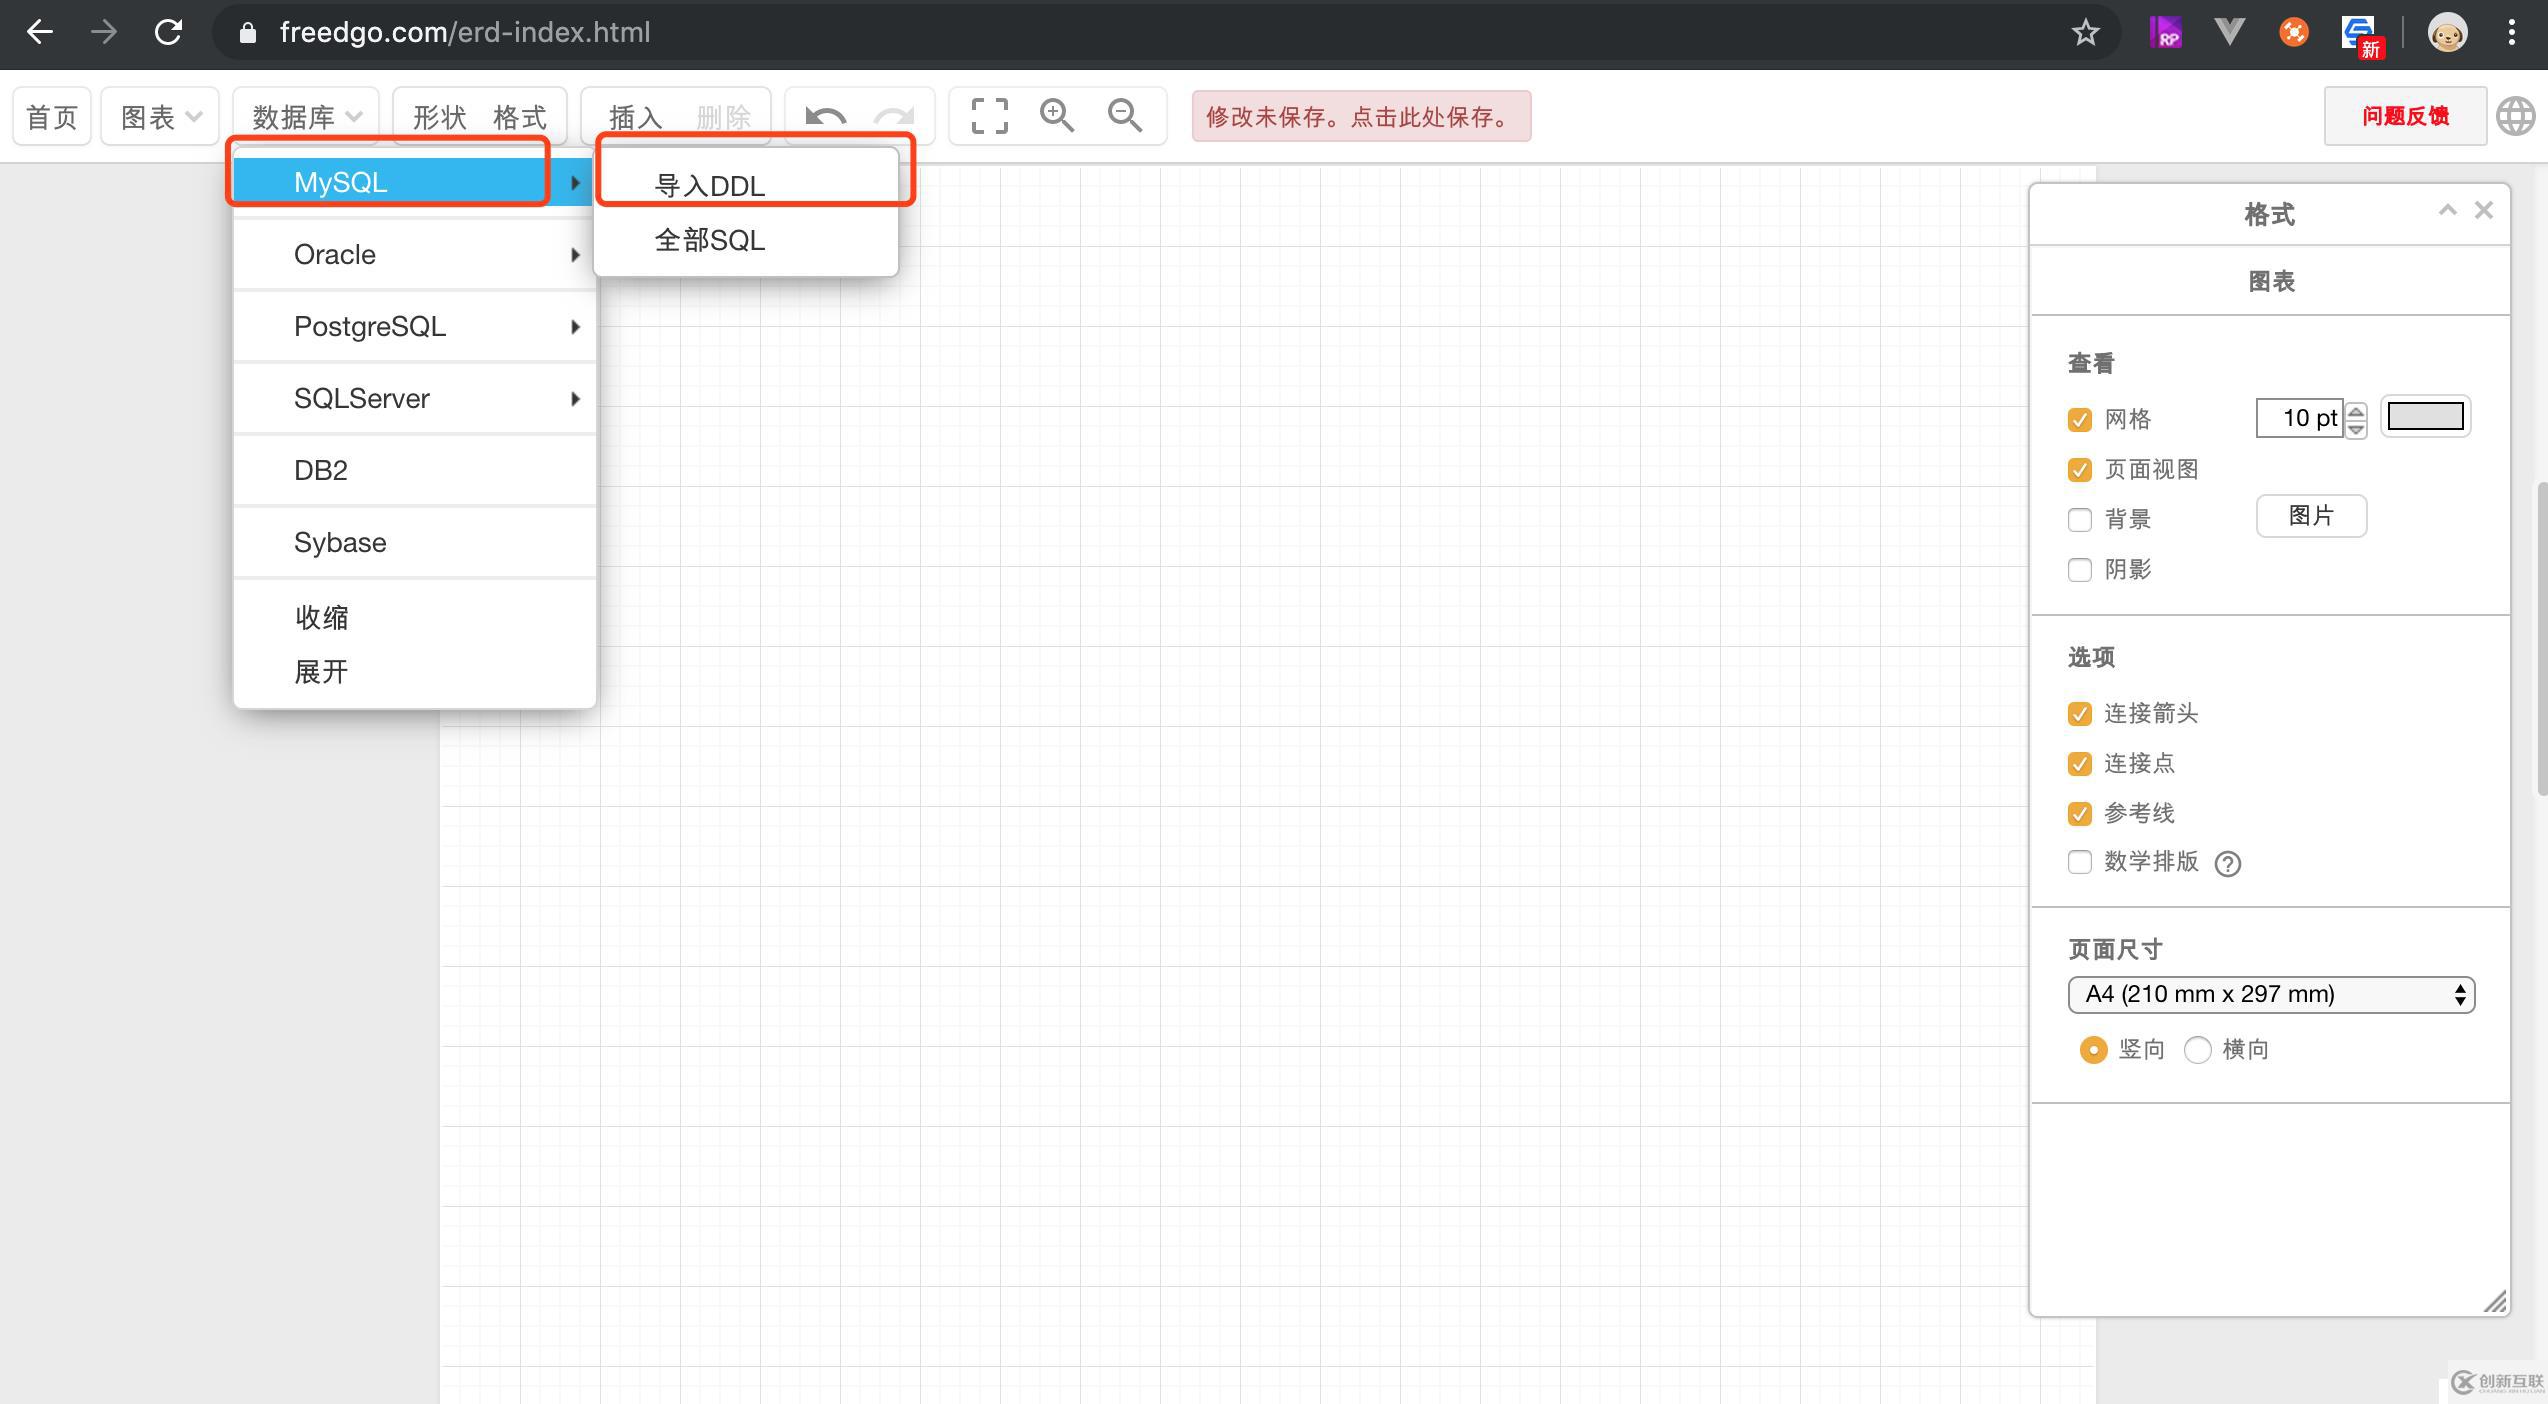Click 修改未保存 save notice button
Viewport: 2548px width, 1404px height.
[1360, 117]
